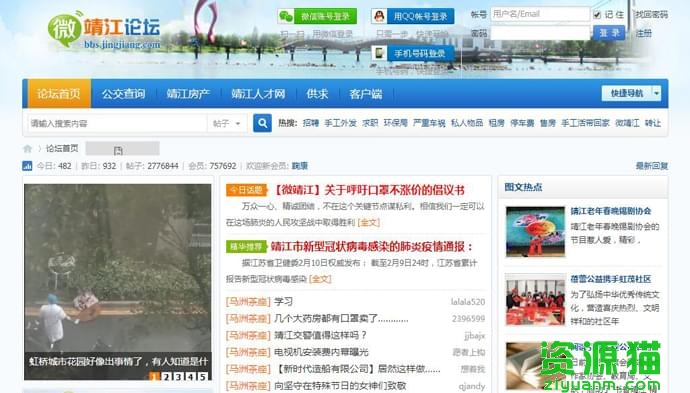Click the QQ penguin login icon
Screen dimensions: 690x393
(x=379, y=17)
